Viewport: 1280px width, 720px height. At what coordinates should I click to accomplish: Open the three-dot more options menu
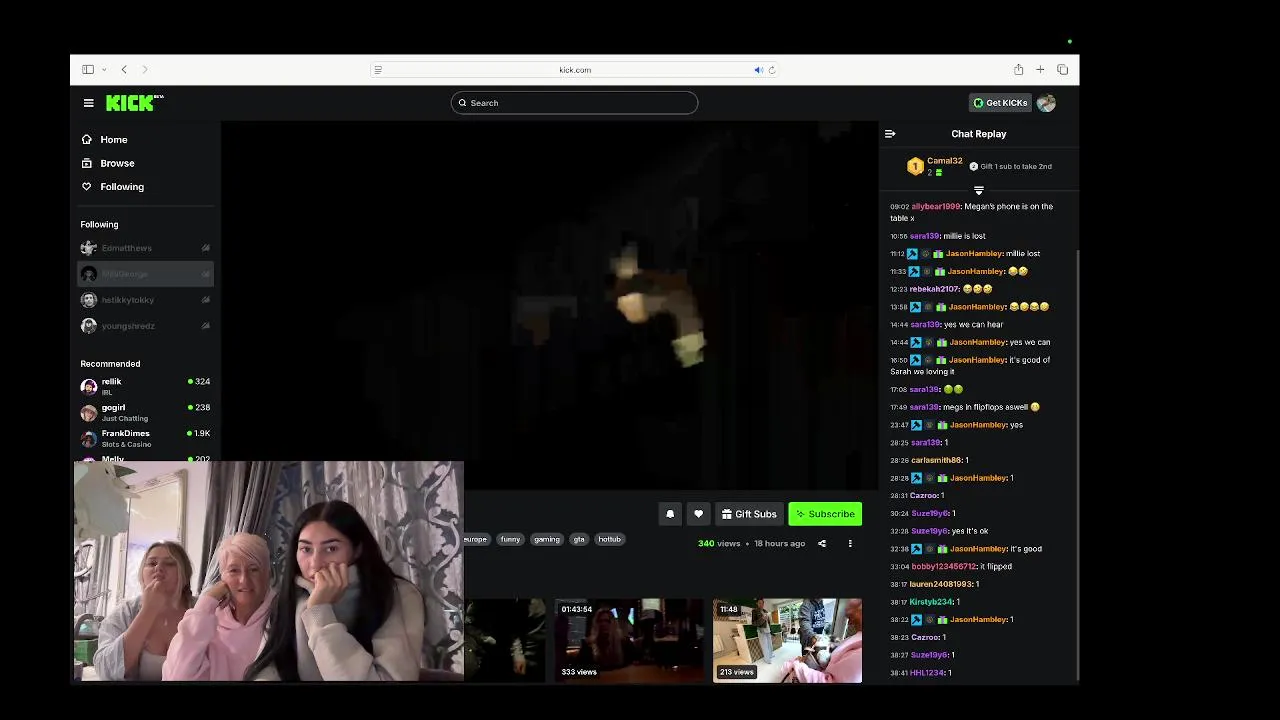coord(850,544)
